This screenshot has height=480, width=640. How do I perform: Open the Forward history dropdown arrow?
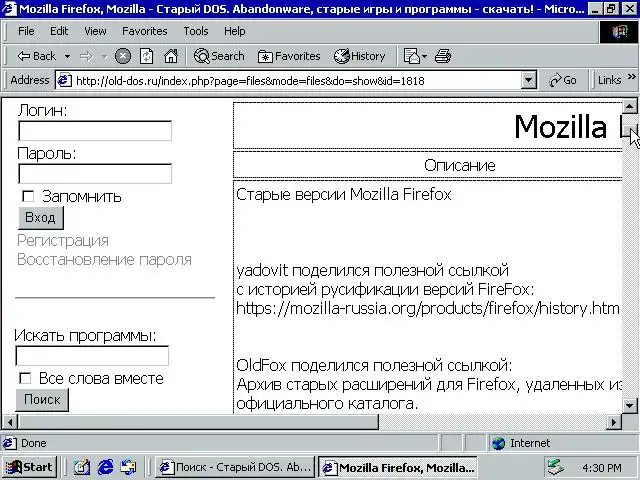pos(104,56)
